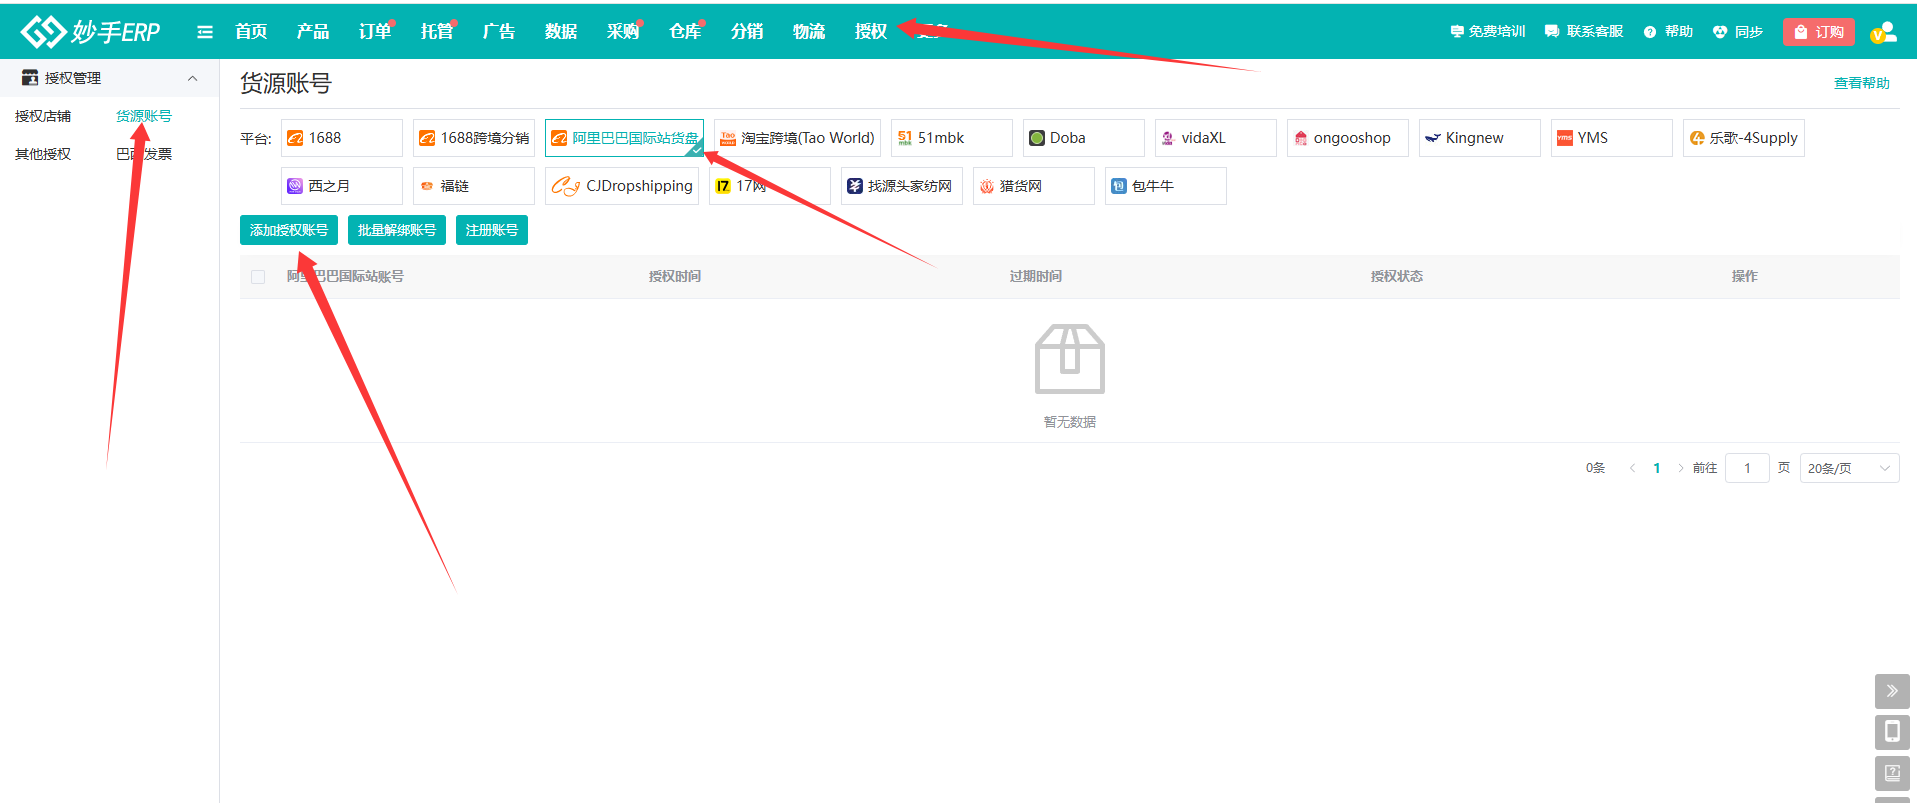Open the 分销 menu
The width and height of the screenshot is (1917, 803).
747,32
